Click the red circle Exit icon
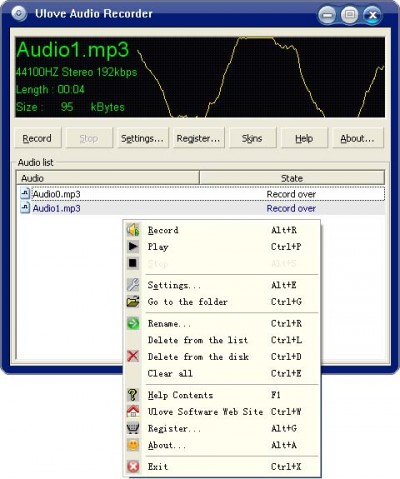The width and height of the screenshot is (400, 479). click(133, 466)
